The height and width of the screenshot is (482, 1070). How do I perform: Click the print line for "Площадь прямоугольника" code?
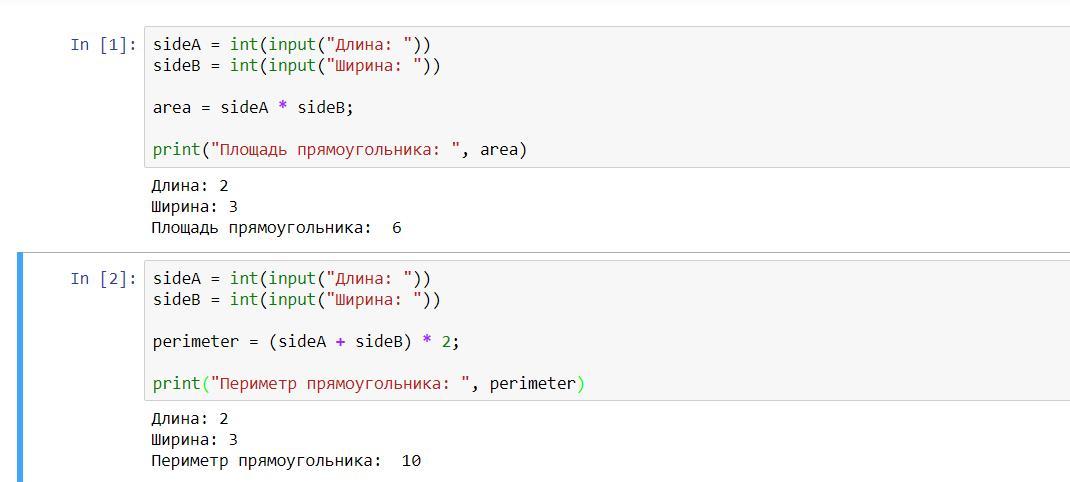click(340, 150)
